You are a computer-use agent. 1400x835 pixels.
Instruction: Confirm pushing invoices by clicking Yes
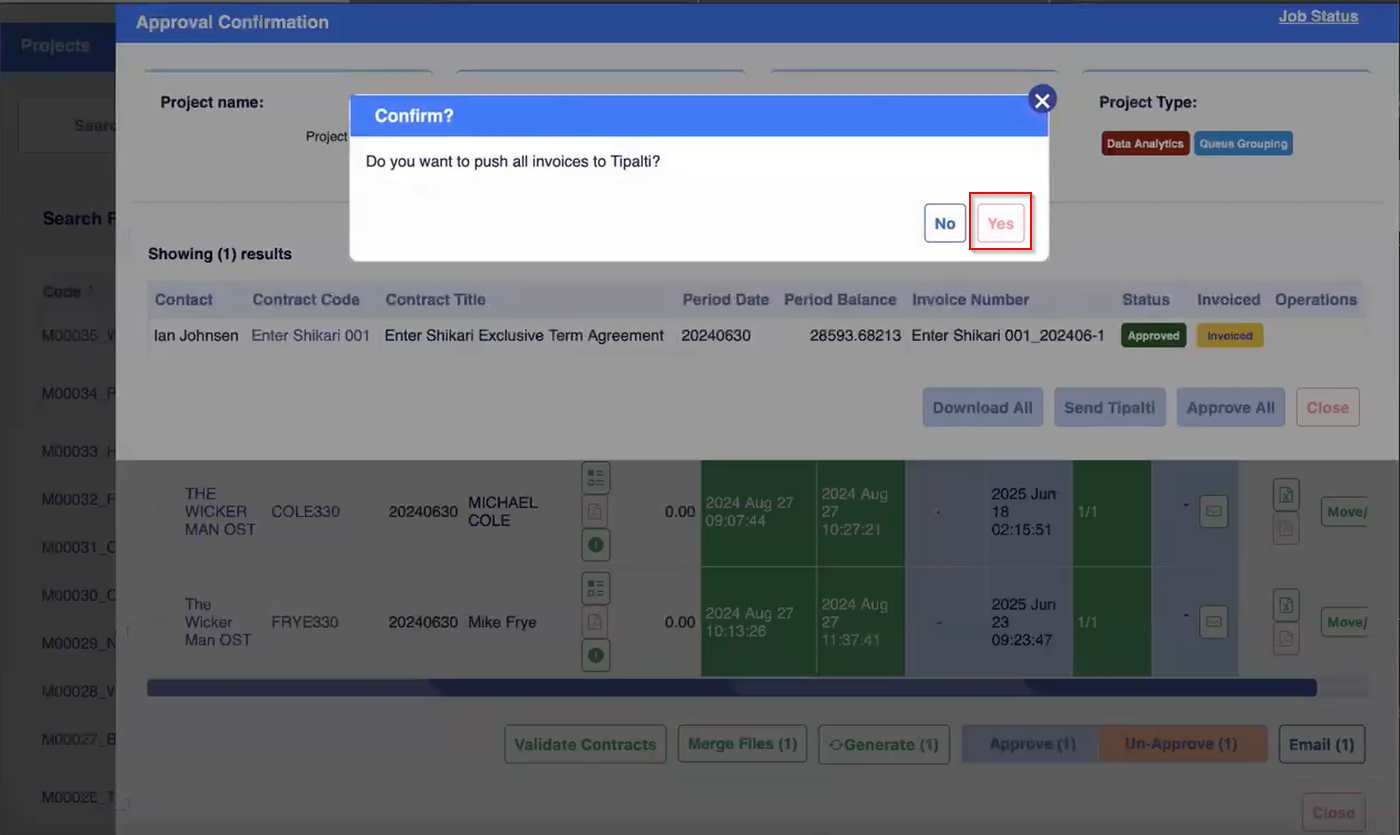pos(1000,224)
